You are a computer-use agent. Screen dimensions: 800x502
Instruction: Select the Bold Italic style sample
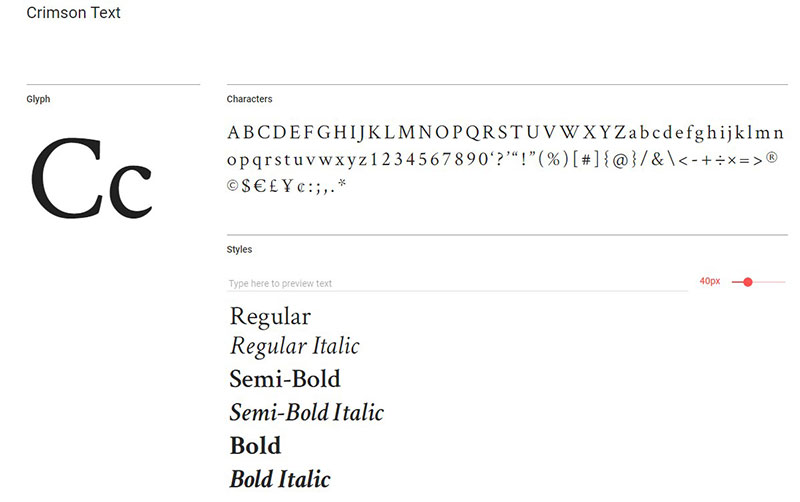280,479
